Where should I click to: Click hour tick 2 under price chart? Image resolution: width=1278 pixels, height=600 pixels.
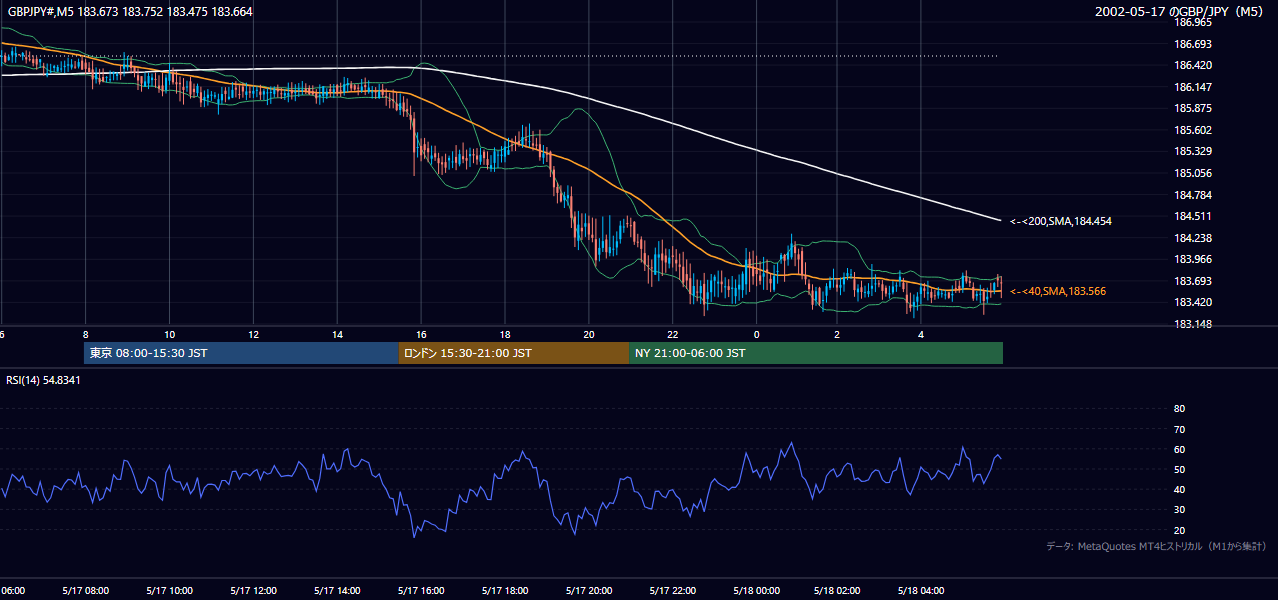point(837,334)
